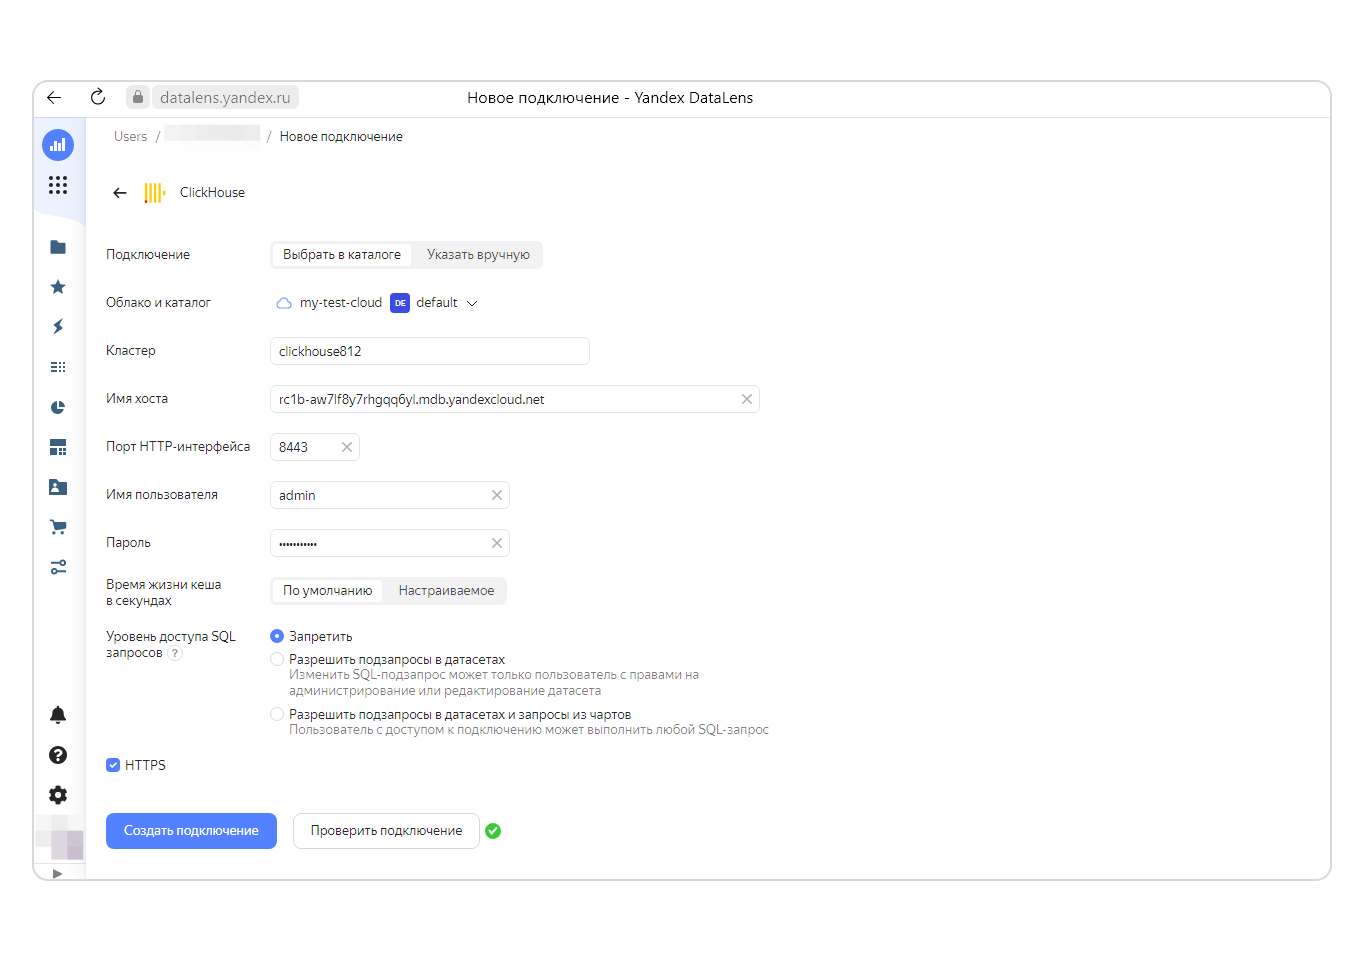Click the lock icon in the address bar
The width and height of the screenshot is (1364, 961).
[138, 97]
